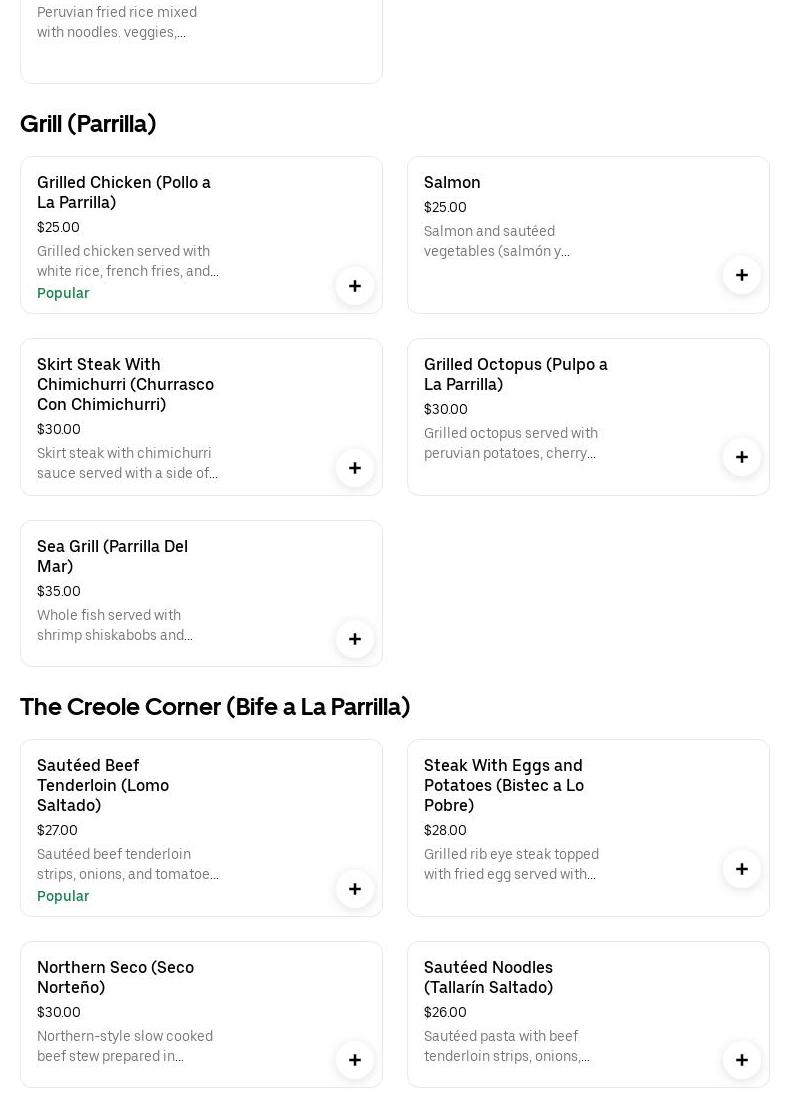
Task: Add Salmon to the cart
Action: (742, 275)
